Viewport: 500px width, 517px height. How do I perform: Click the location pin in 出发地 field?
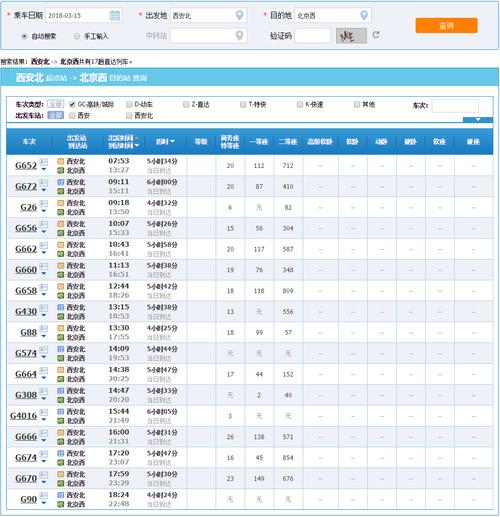click(x=239, y=15)
